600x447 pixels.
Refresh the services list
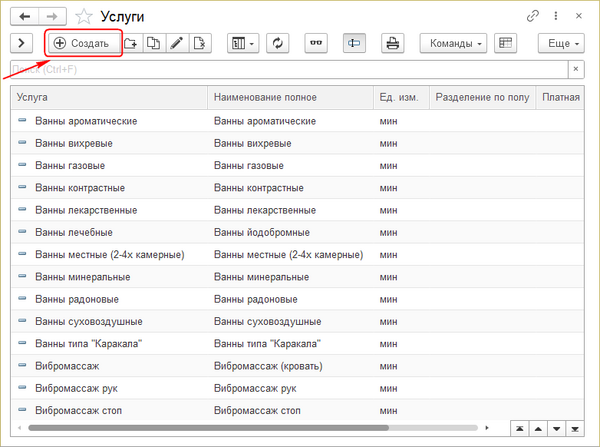277,43
